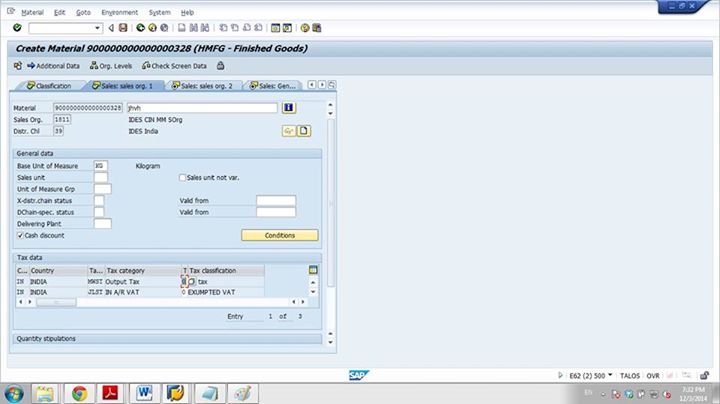Click the green Enter checkmark icon
Viewport: 720px width, 404px height.
[x=17, y=28]
